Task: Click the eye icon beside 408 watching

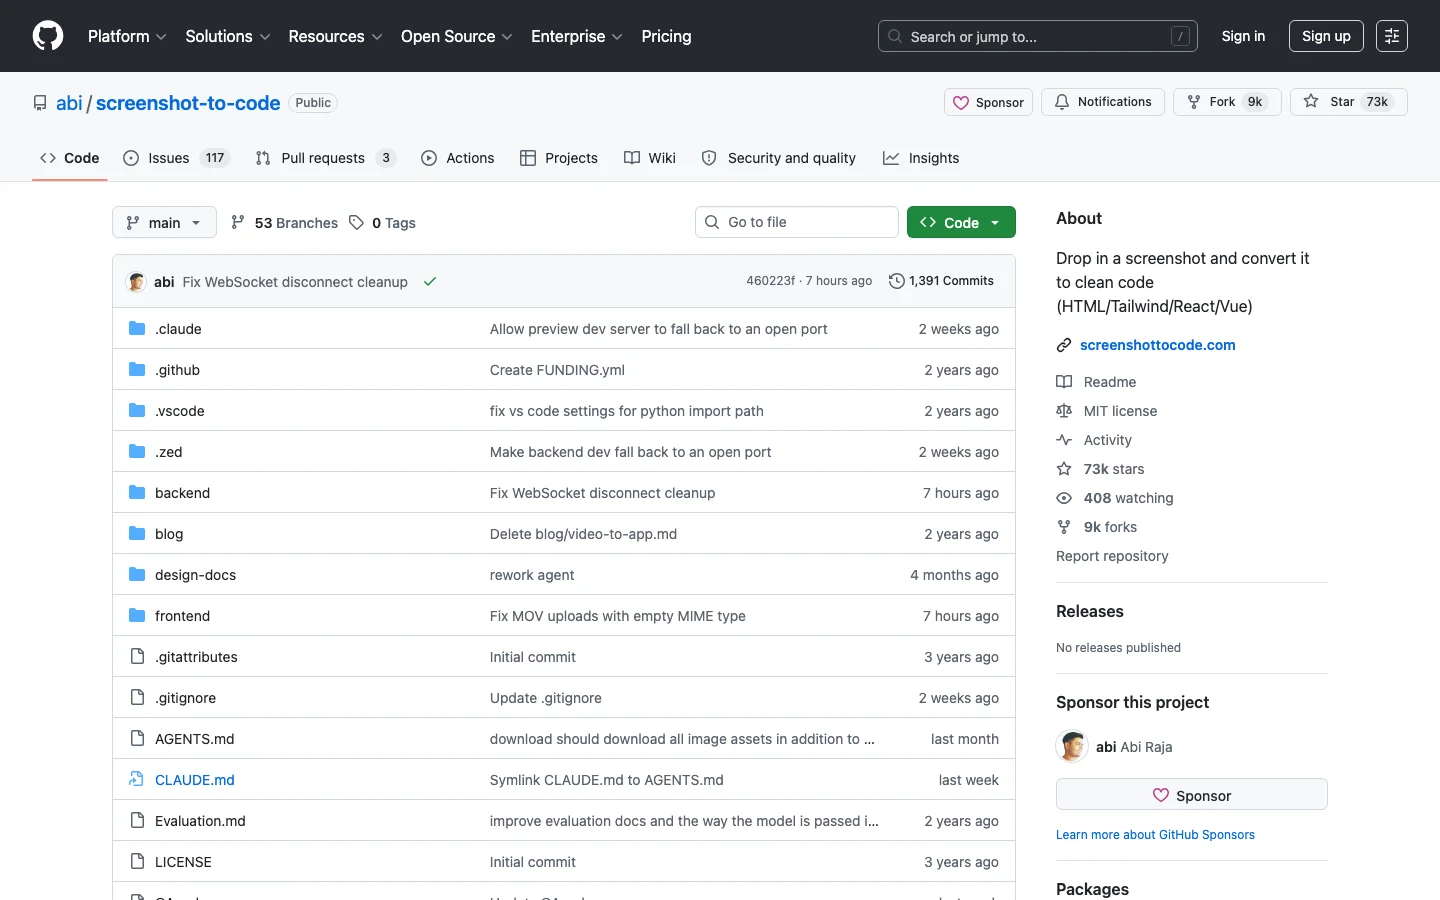Action: pos(1064,498)
